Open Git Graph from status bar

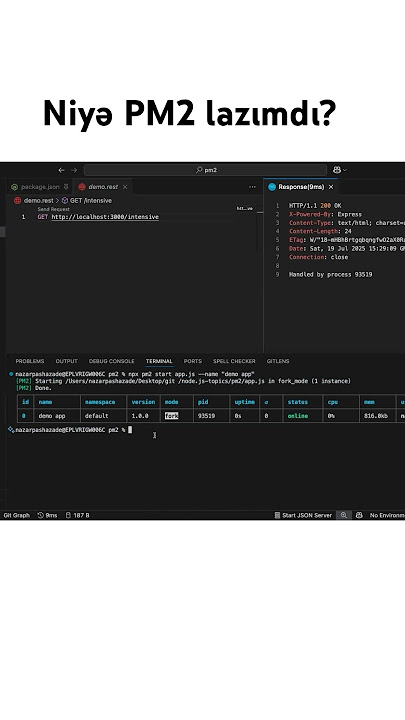coord(17,516)
